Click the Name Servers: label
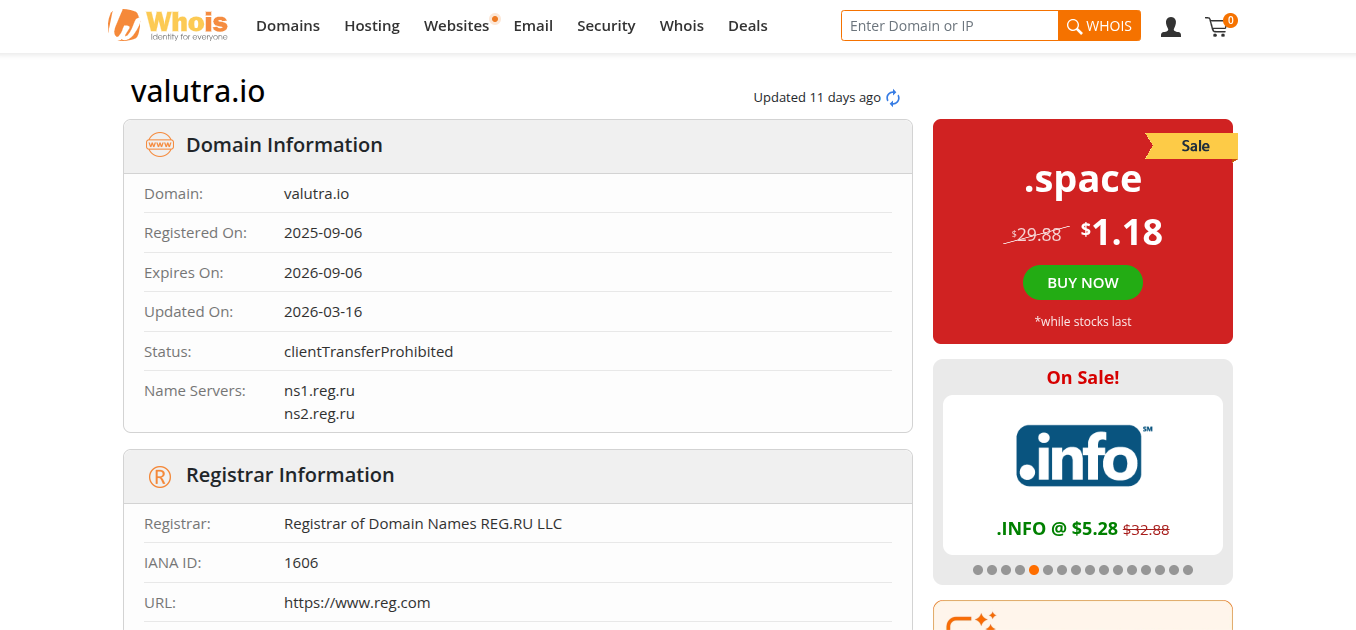The width and height of the screenshot is (1356, 630). [x=195, y=391]
